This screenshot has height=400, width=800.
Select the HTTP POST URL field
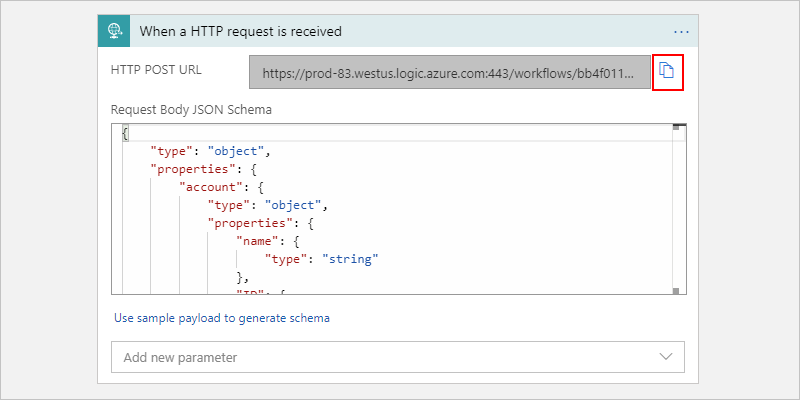pos(450,73)
